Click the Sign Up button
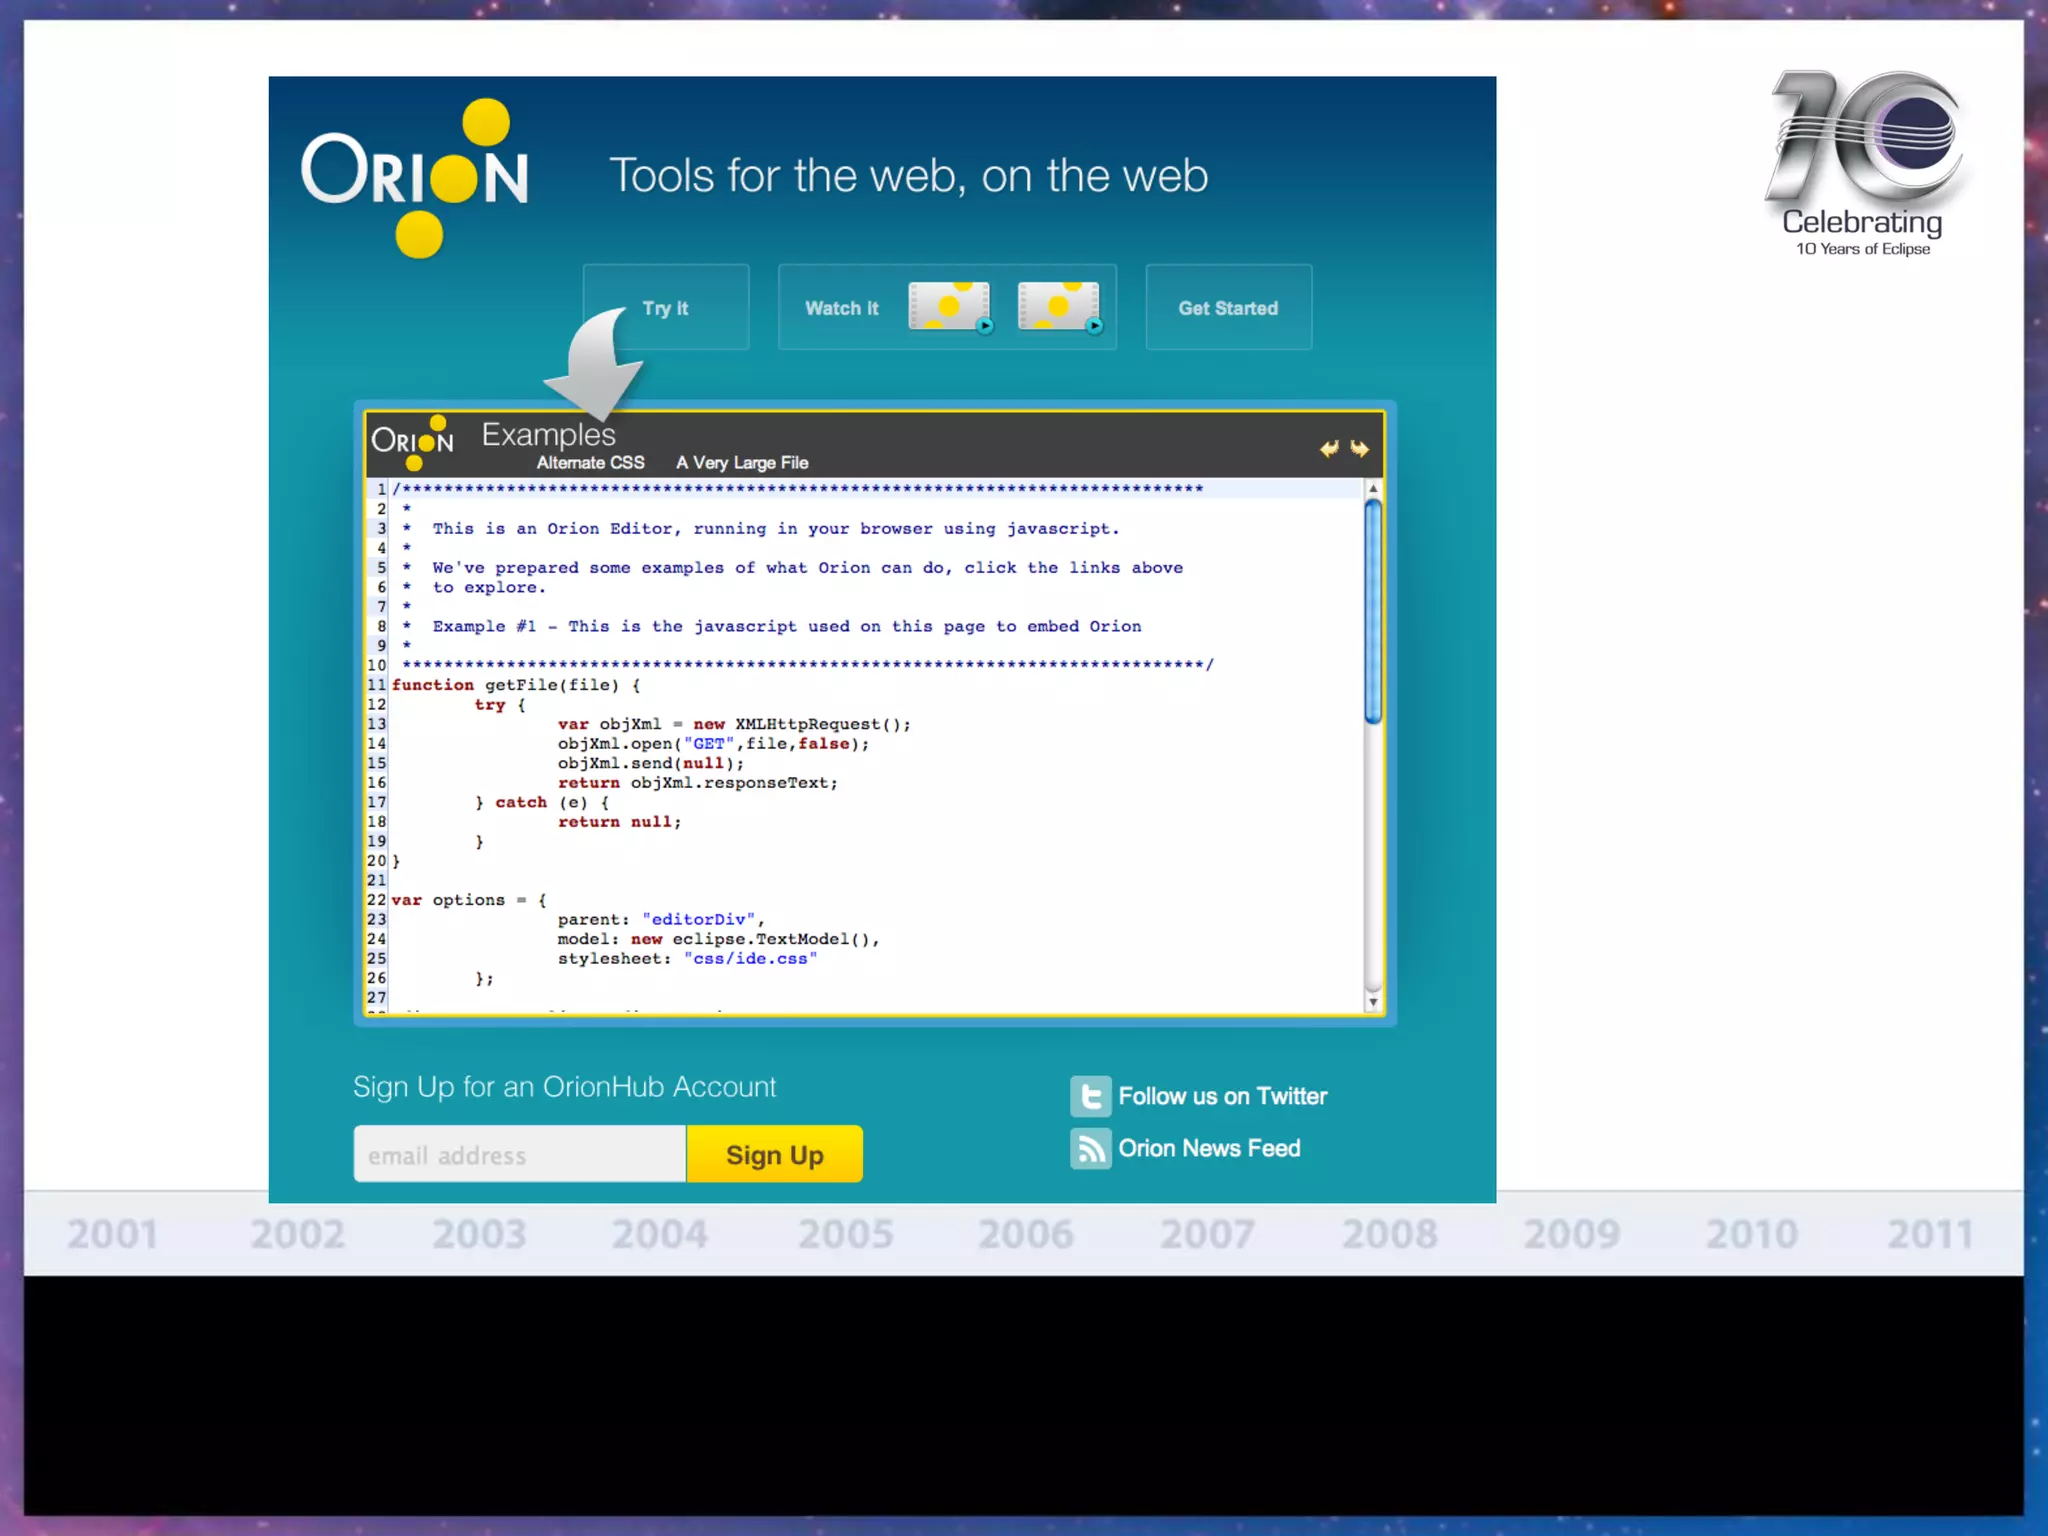2048x1536 pixels. 774,1155
